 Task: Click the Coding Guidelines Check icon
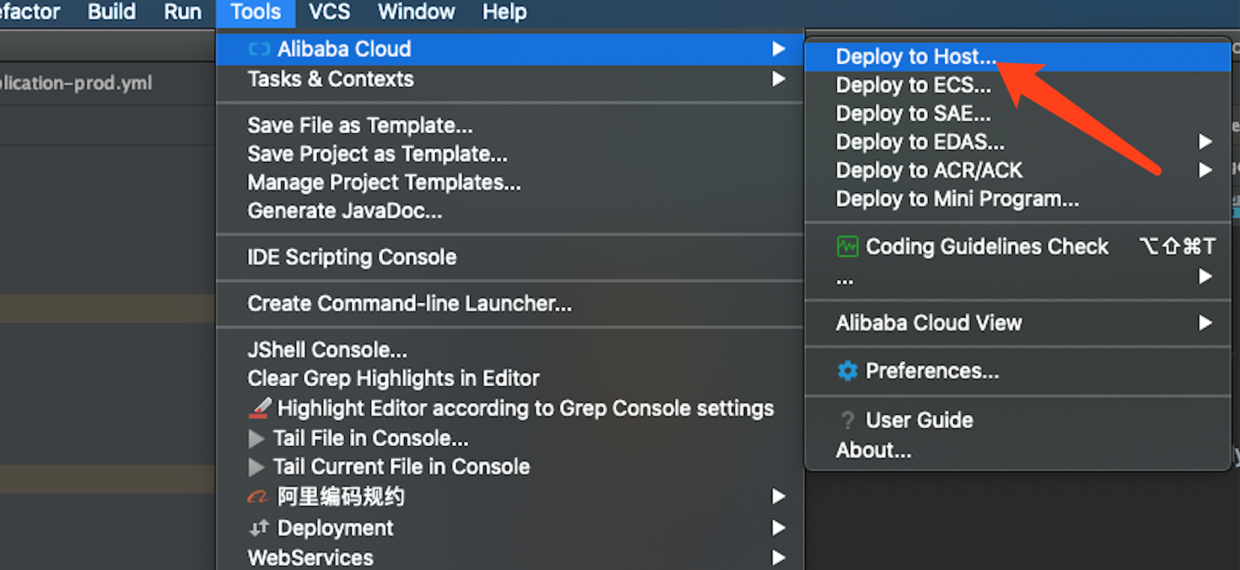coord(848,246)
